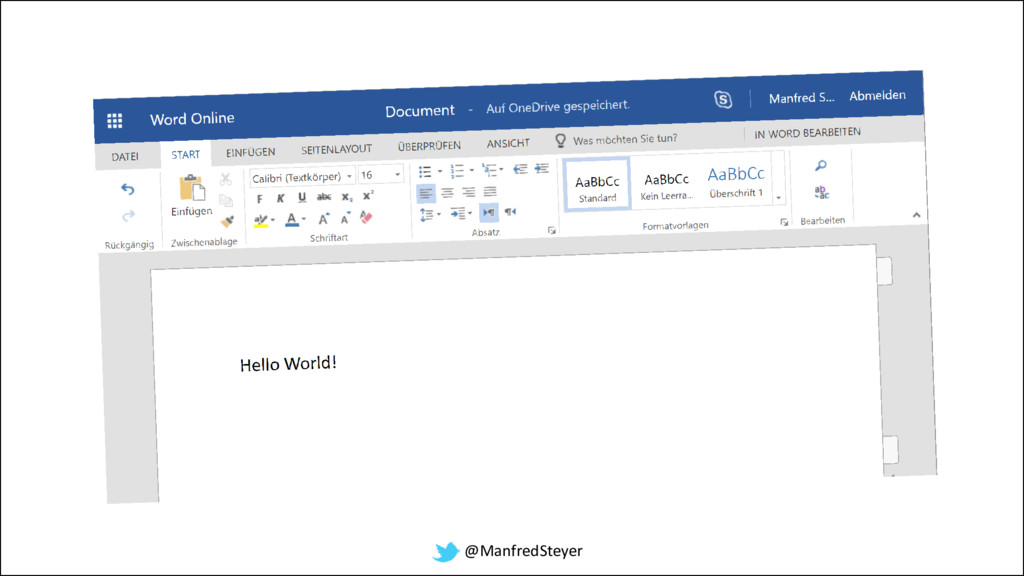1024x576 pixels.
Task: Center-align the paragraph
Action: pyautogui.click(x=447, y=193)
